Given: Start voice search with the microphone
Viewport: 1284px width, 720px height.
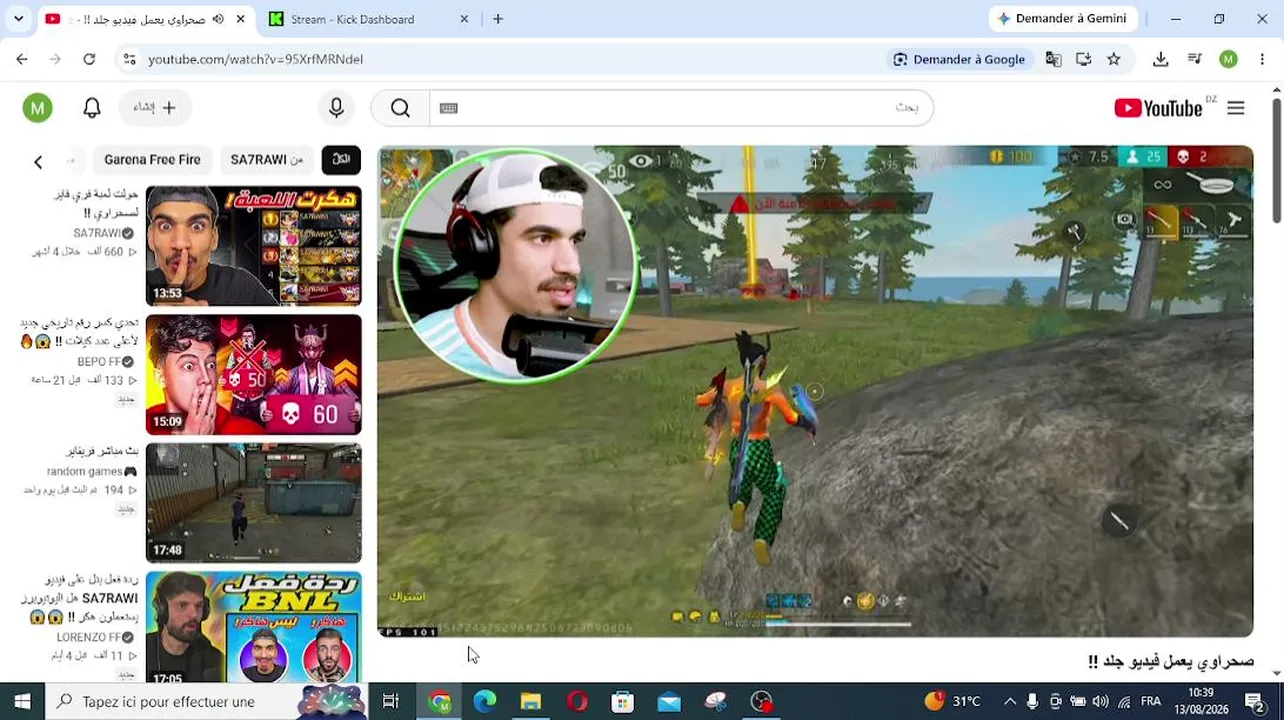Looking at the screenshot, I should (336, 108).
